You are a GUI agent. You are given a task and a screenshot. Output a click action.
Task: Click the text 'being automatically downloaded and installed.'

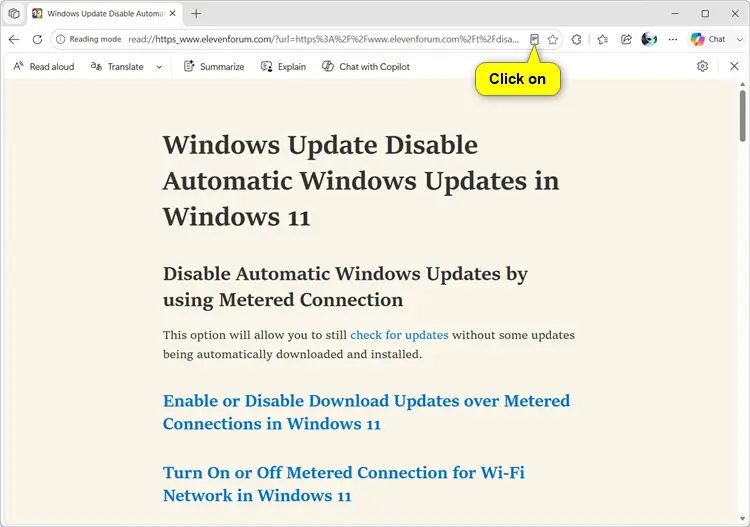pos(292,354)
